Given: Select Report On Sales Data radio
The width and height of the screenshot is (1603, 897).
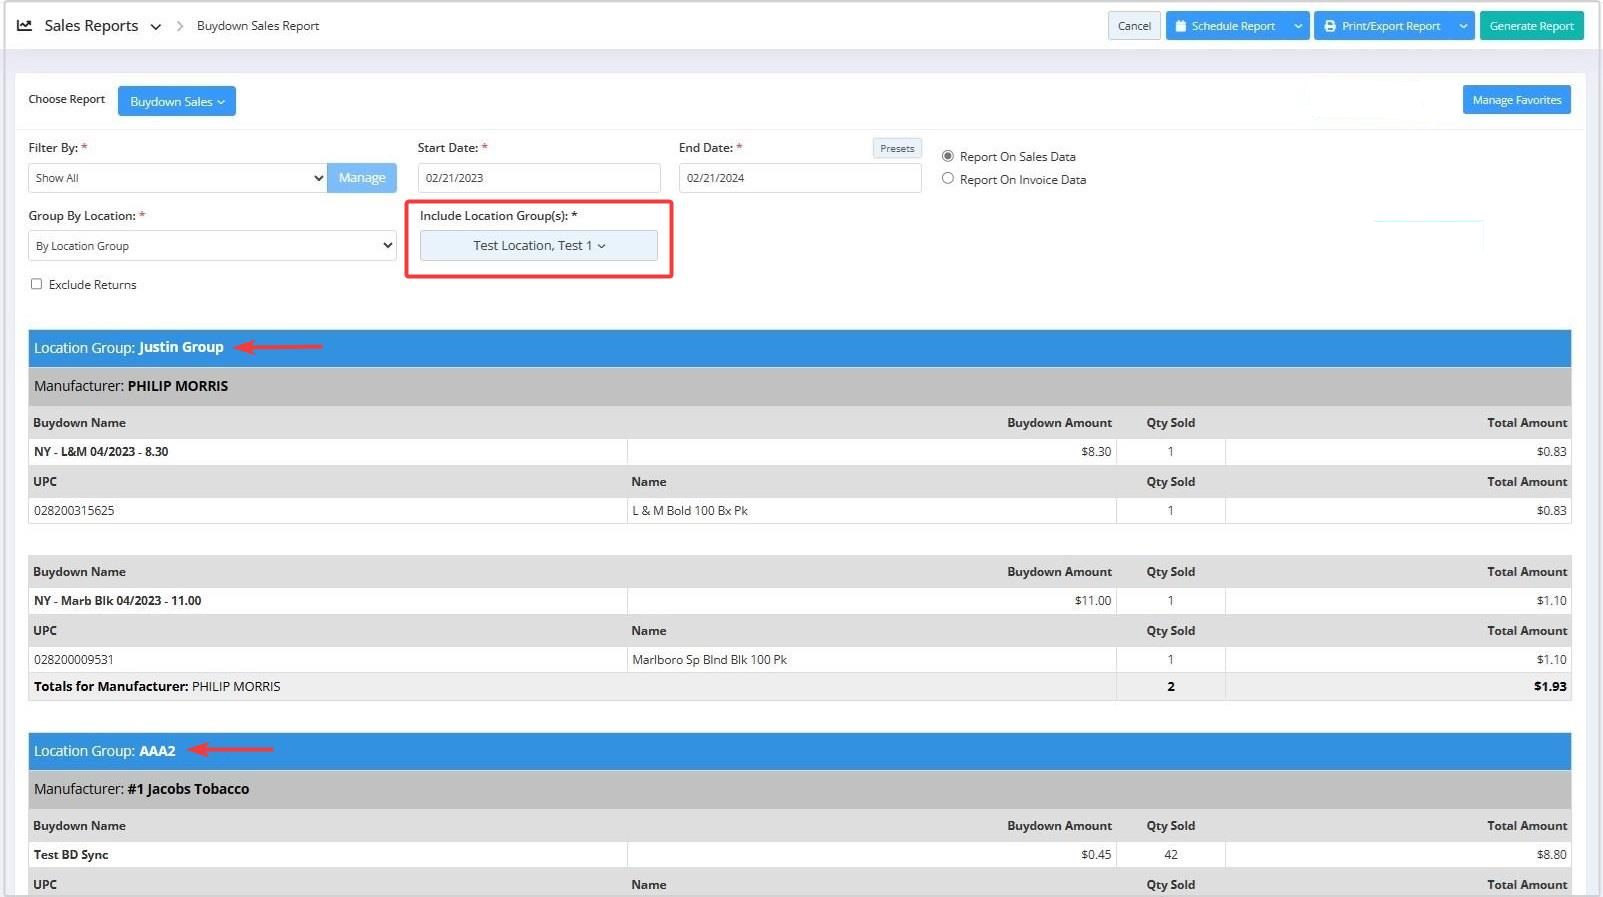Looking at the screenshot, I should click(948, 156).
